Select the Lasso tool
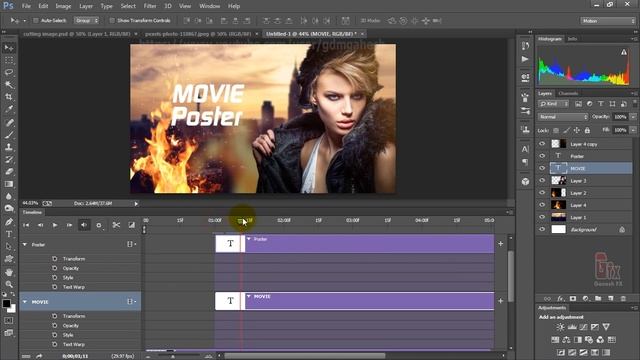640x360 pixels. coord(9,73)
